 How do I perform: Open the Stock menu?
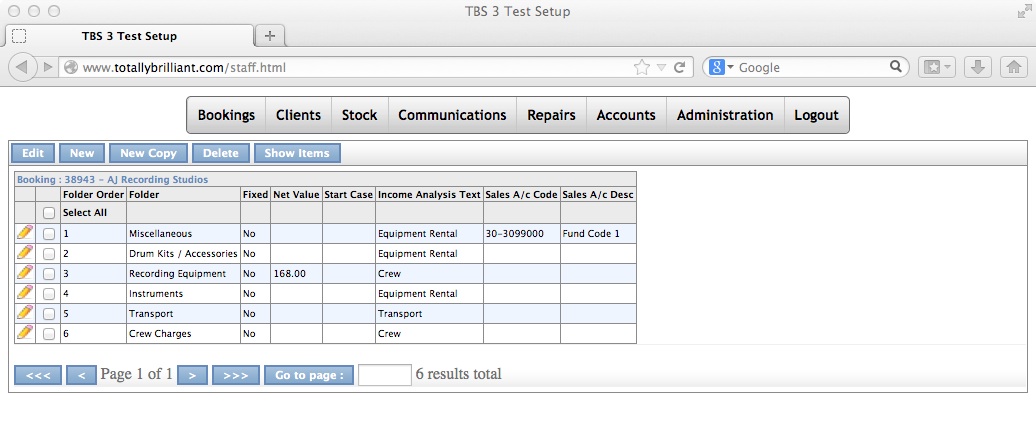click(x=359, y=115)
